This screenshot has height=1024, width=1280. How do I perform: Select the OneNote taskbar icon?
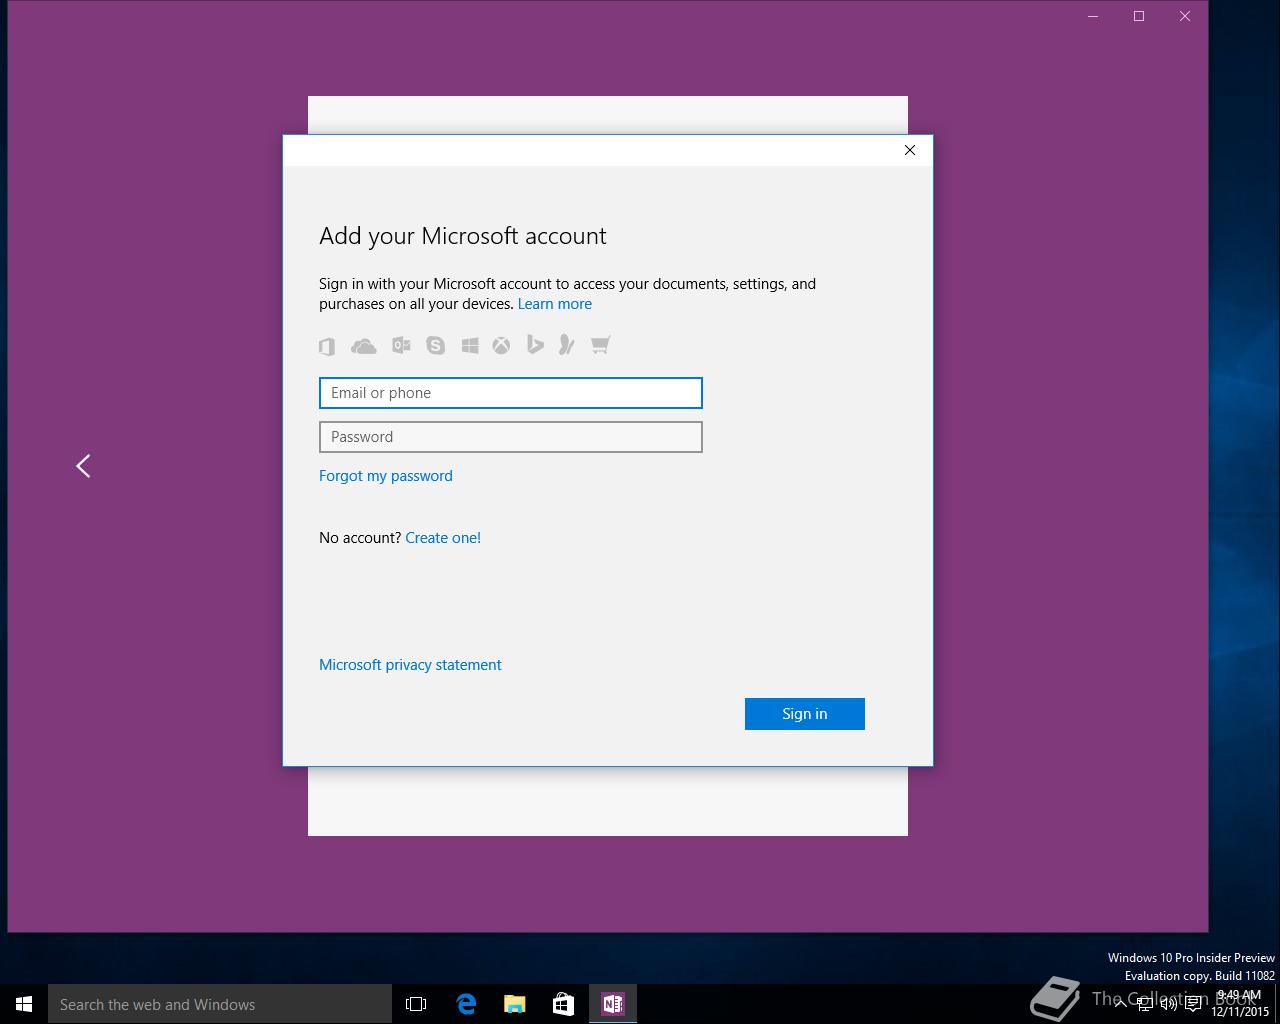click(612, 1004)
